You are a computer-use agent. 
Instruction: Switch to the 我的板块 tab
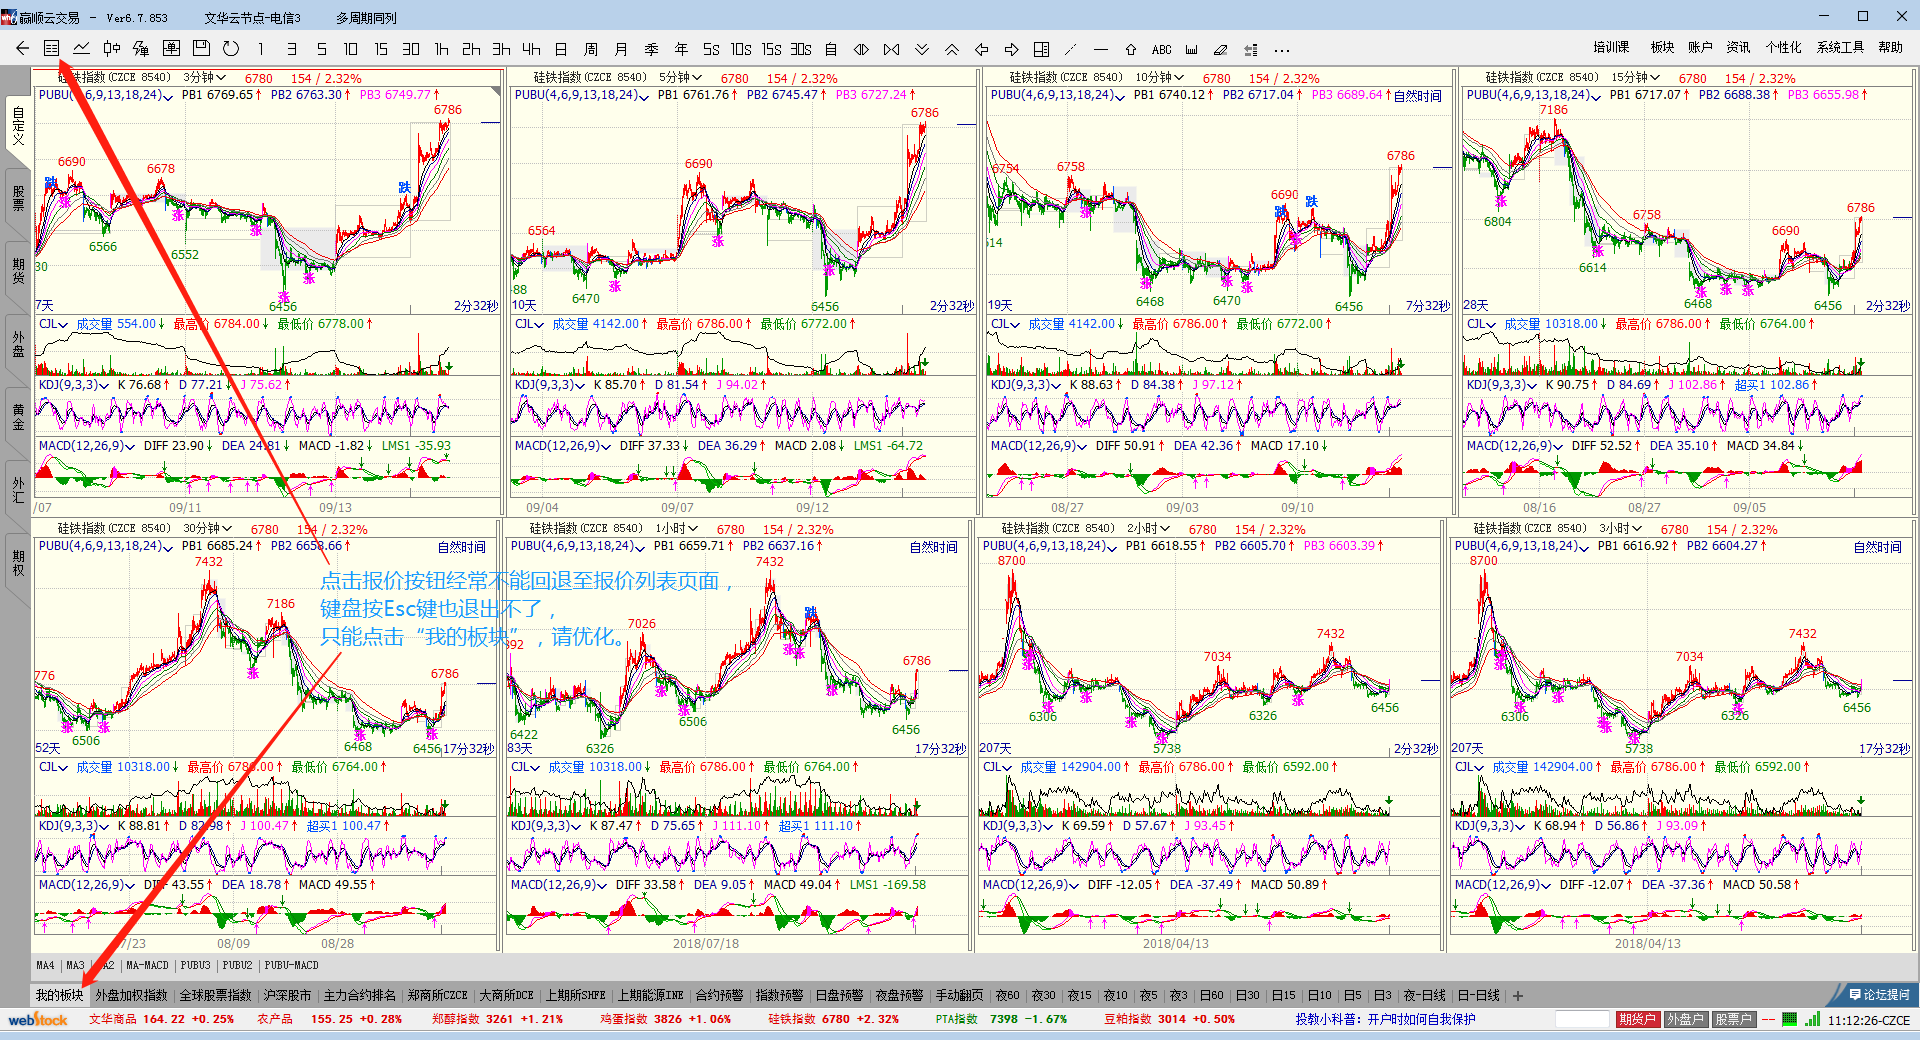pos(60,995)
